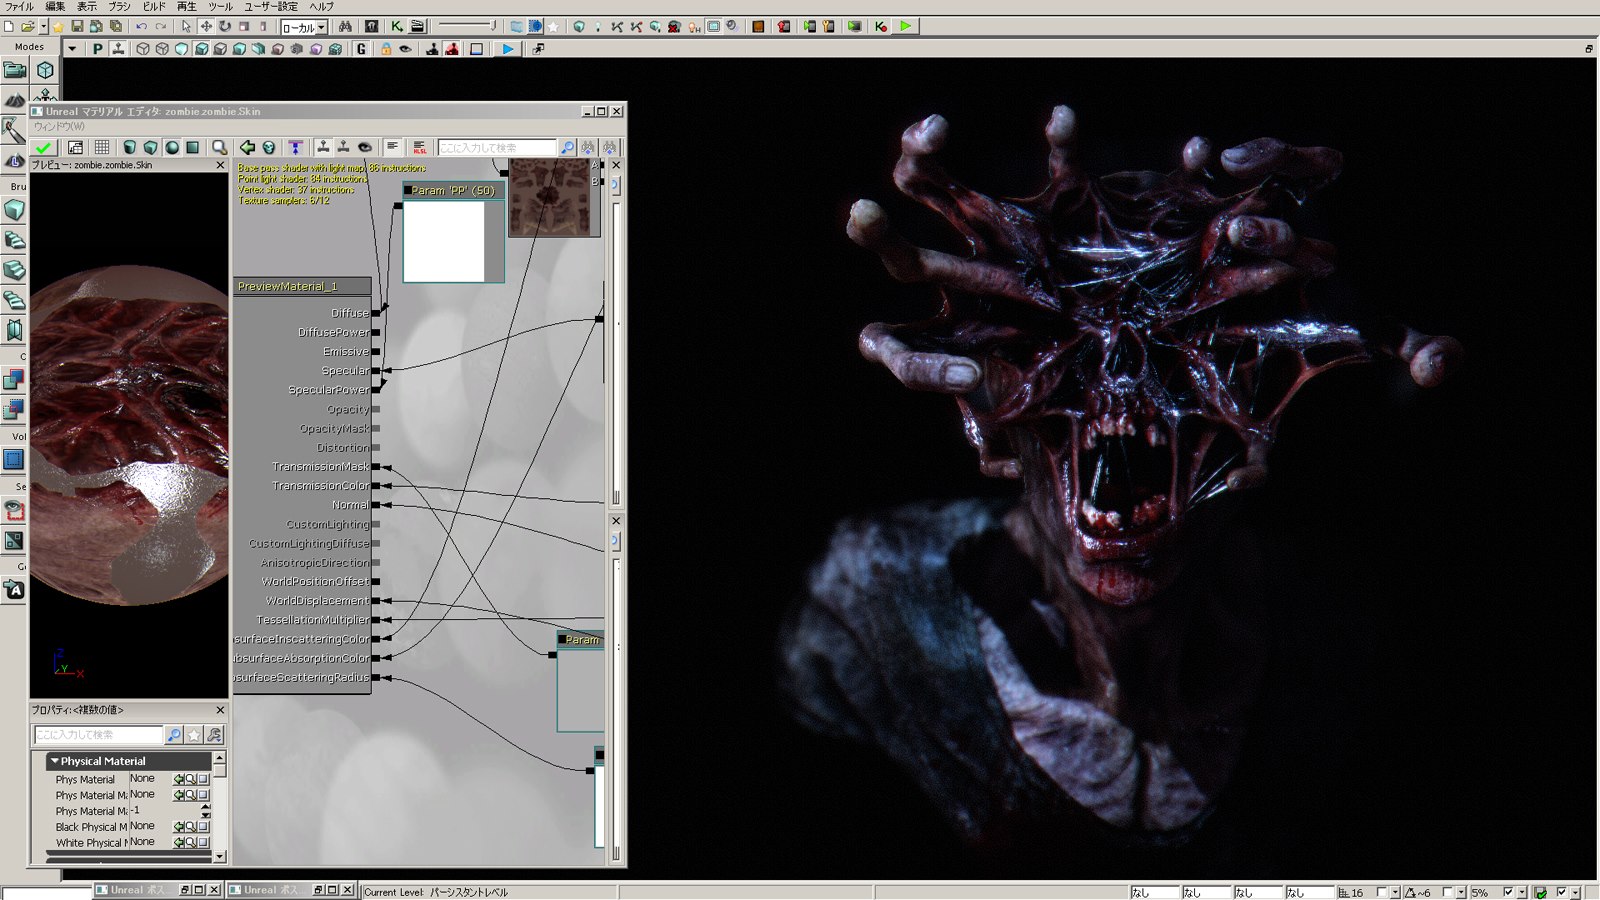
Task: Click the magnifier icon in material editor toolbar
Action: [219, 147]
